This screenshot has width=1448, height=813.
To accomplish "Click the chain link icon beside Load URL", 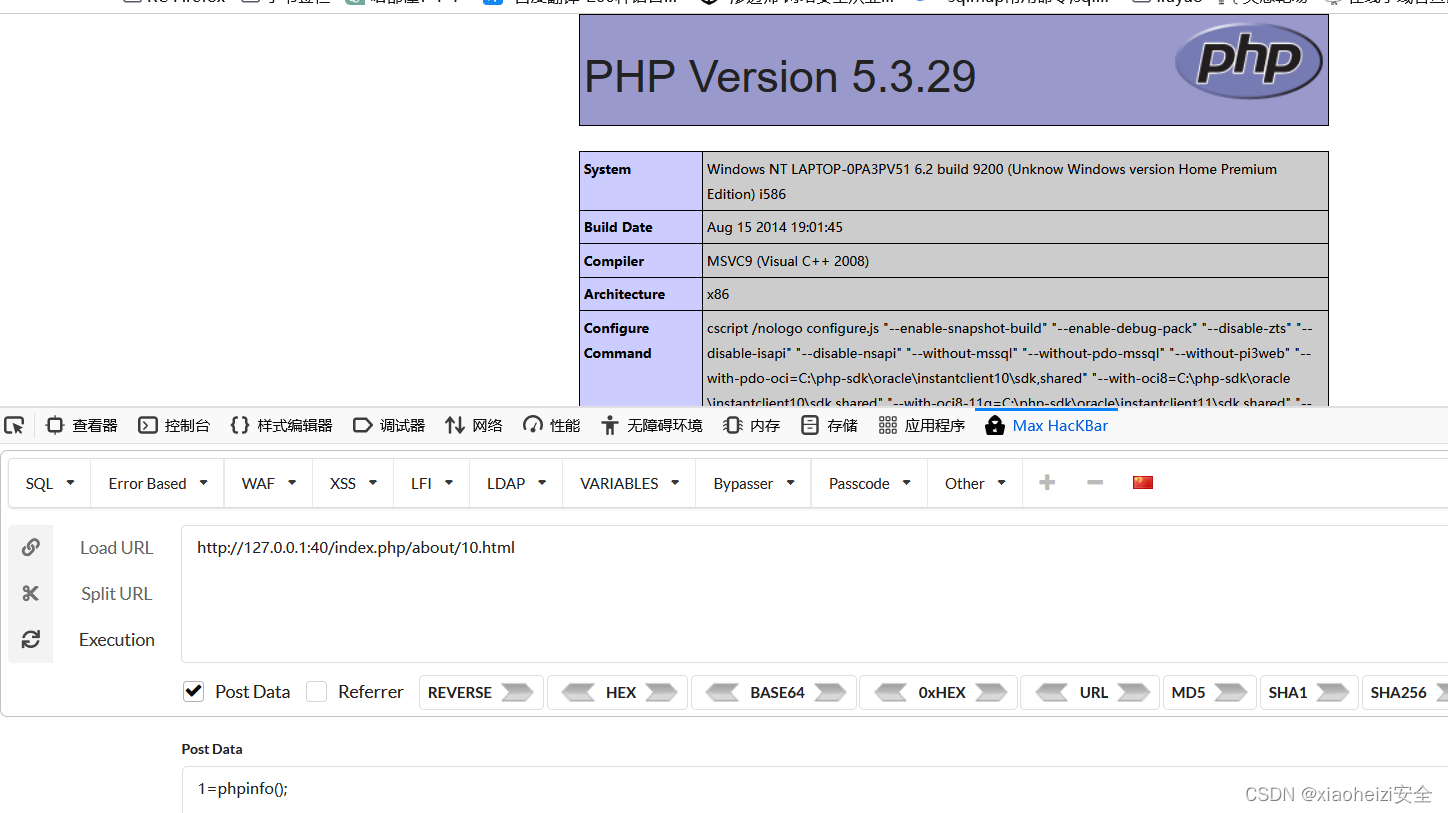I will (30, 547).
